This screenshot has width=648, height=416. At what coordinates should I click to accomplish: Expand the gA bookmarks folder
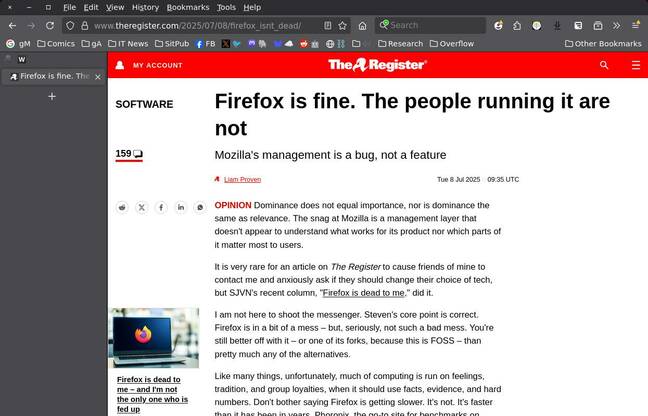[x=92, y=44]
